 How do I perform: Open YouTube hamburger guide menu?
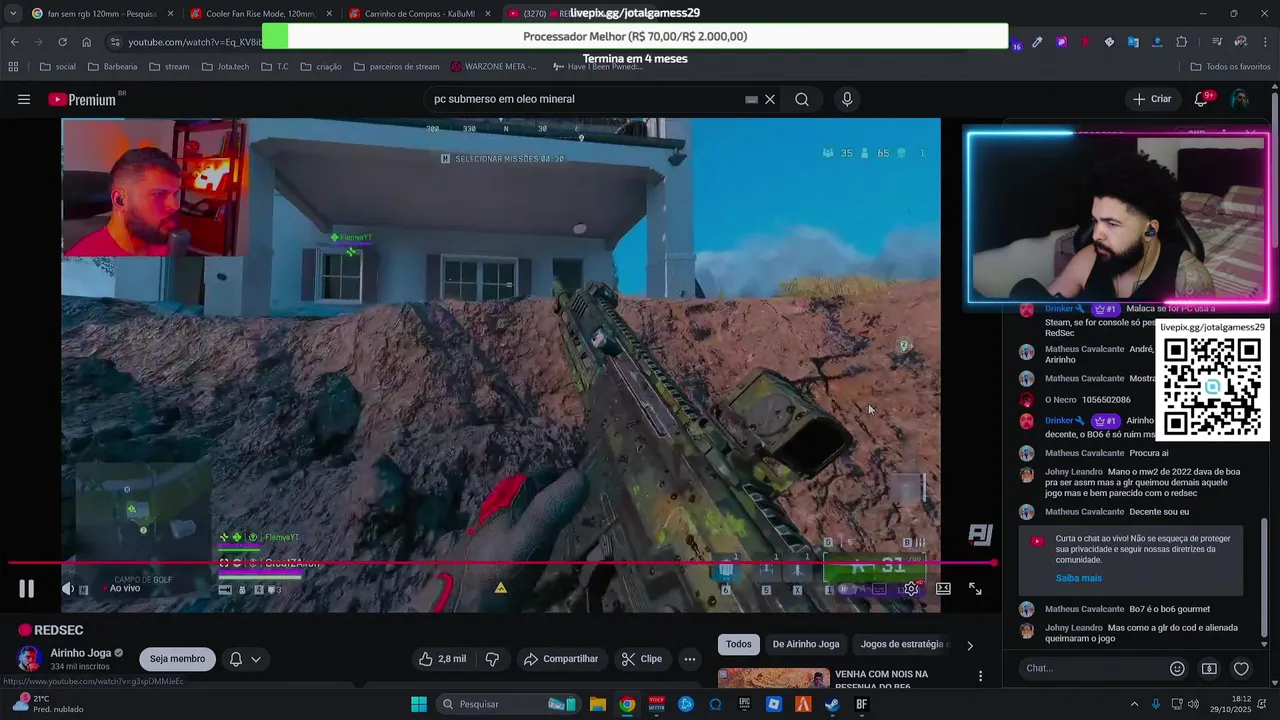click(x=24, y=99)
